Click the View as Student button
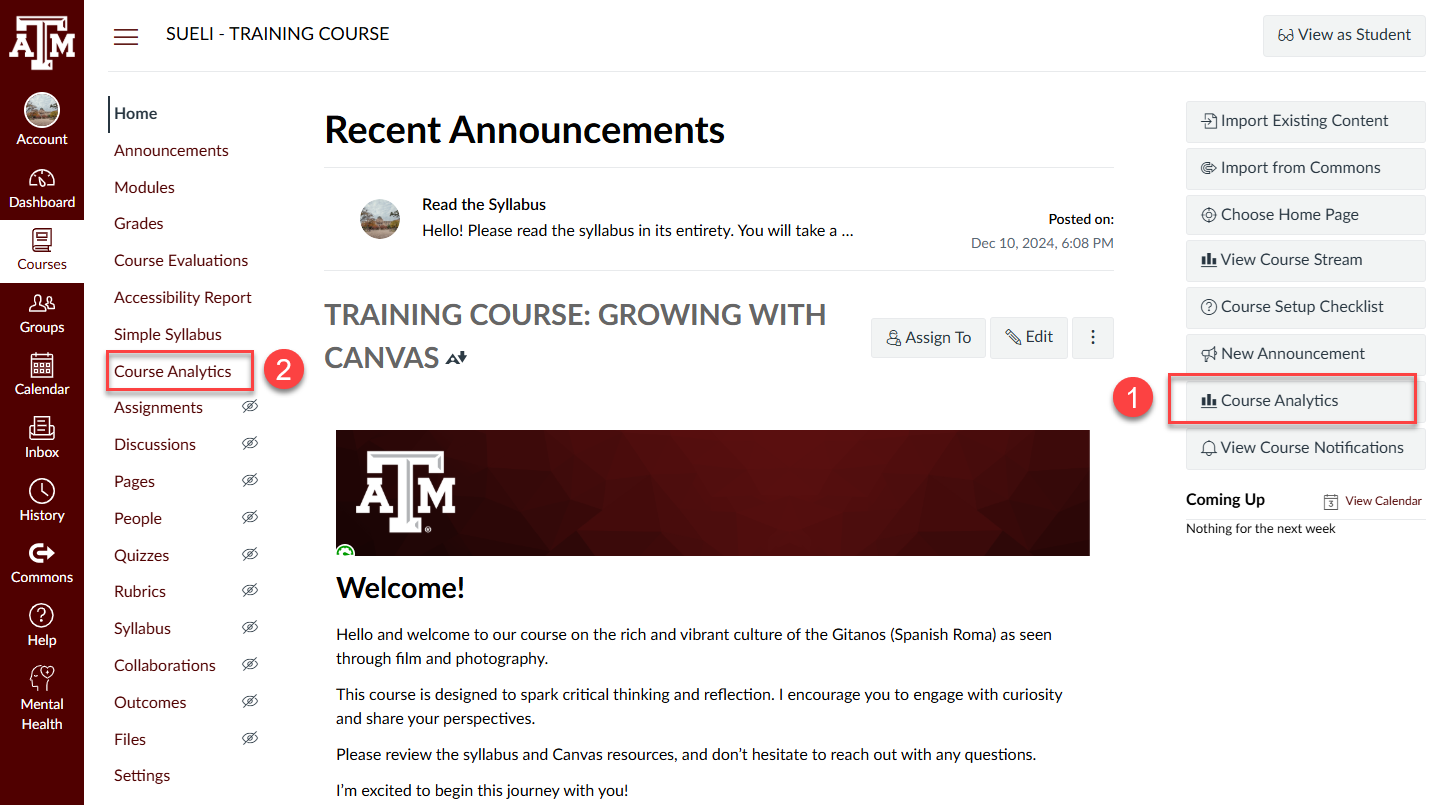The height and width of the screenshot is (805, 1441). point(1344,35)
